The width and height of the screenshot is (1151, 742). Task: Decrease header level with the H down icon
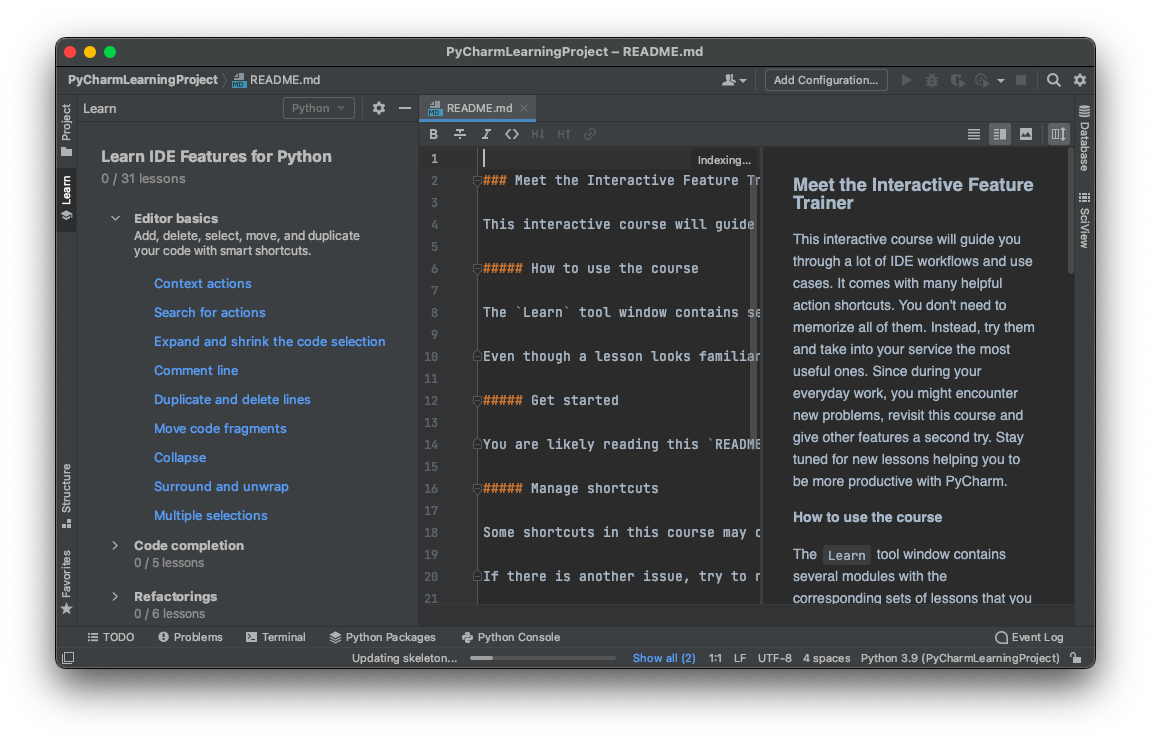point(538,134)
